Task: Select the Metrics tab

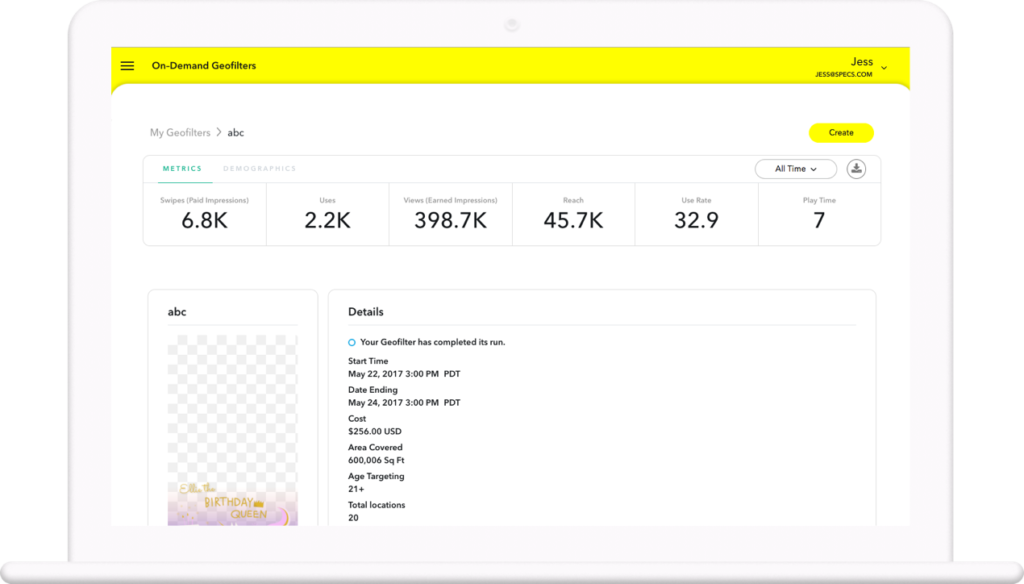Action: point(182,168)
